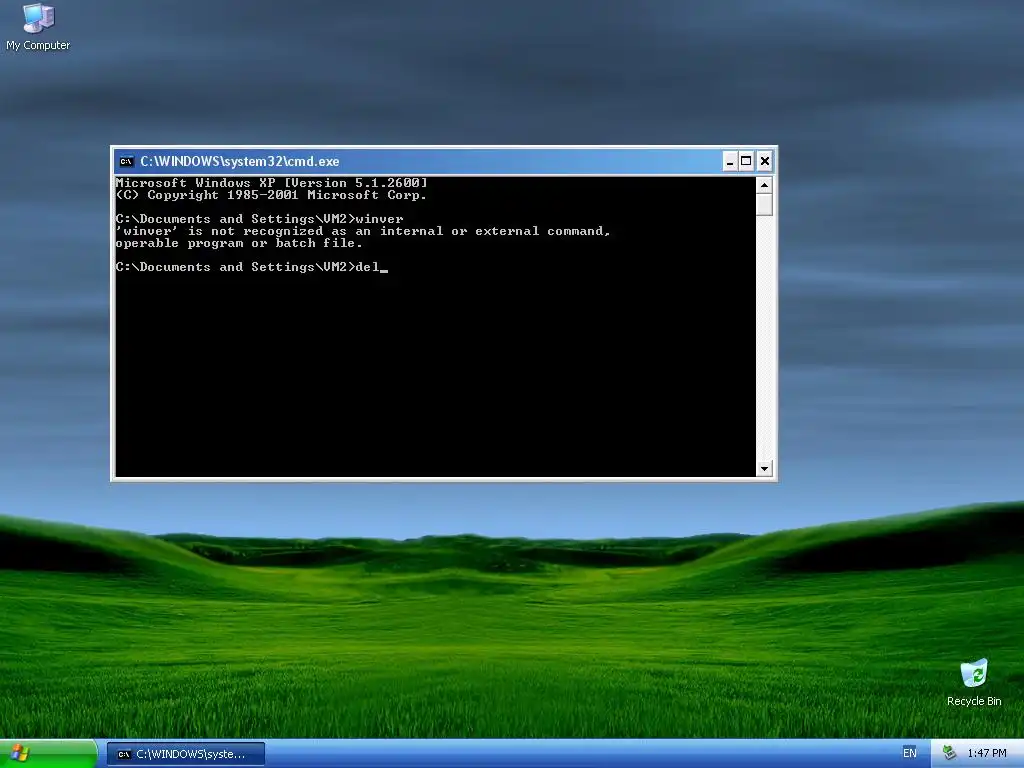Click the 1:47 PM system clock

tap(987, 754)
